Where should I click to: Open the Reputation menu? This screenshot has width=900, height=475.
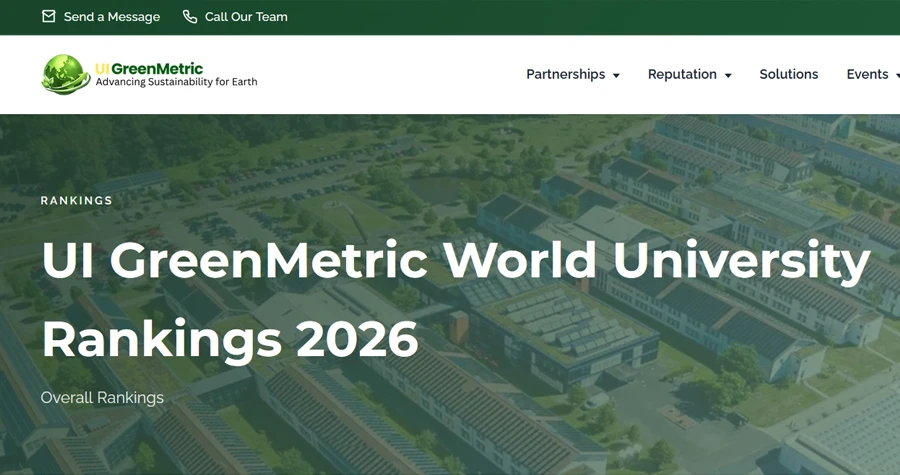click(x=682, y=75)
